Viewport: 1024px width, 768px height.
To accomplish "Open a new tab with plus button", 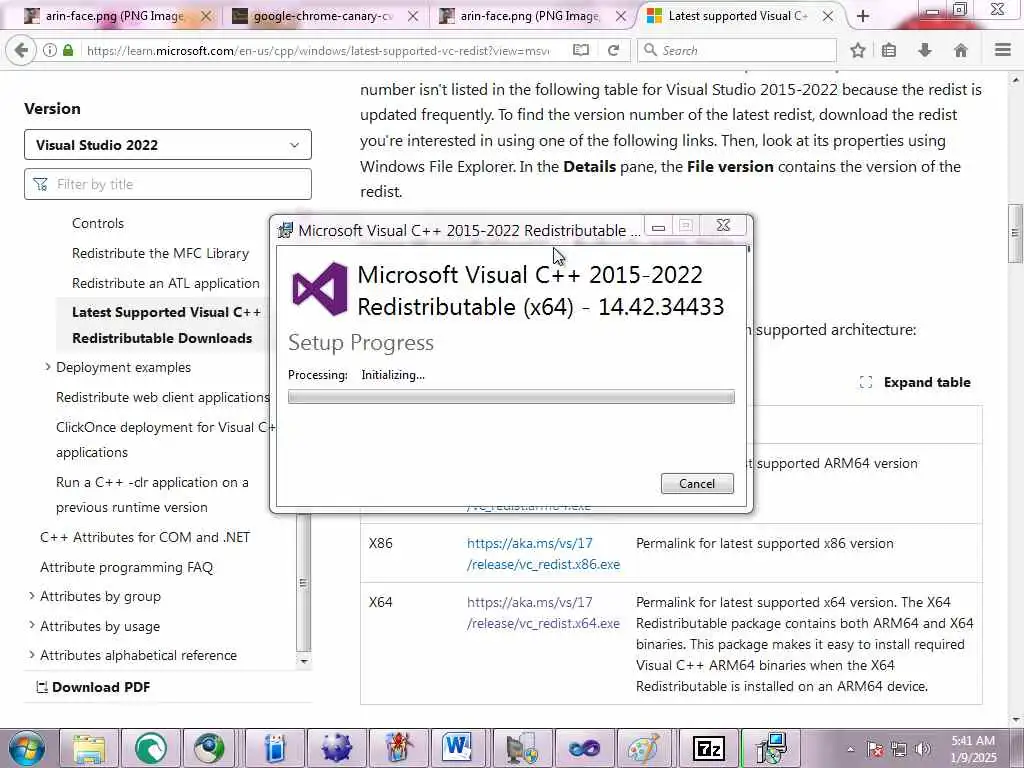I will pyautogui.click(x=863, y=16).
